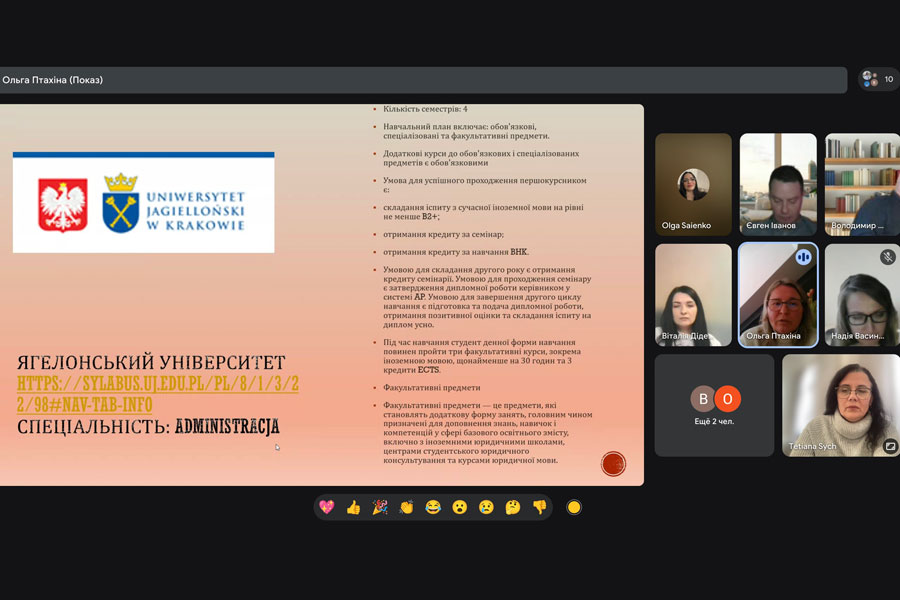Viewport: 900px width, 600px height.
Task: Click the 'Спеціальність: Administracja' text
Action: click(x=148, y=427)
